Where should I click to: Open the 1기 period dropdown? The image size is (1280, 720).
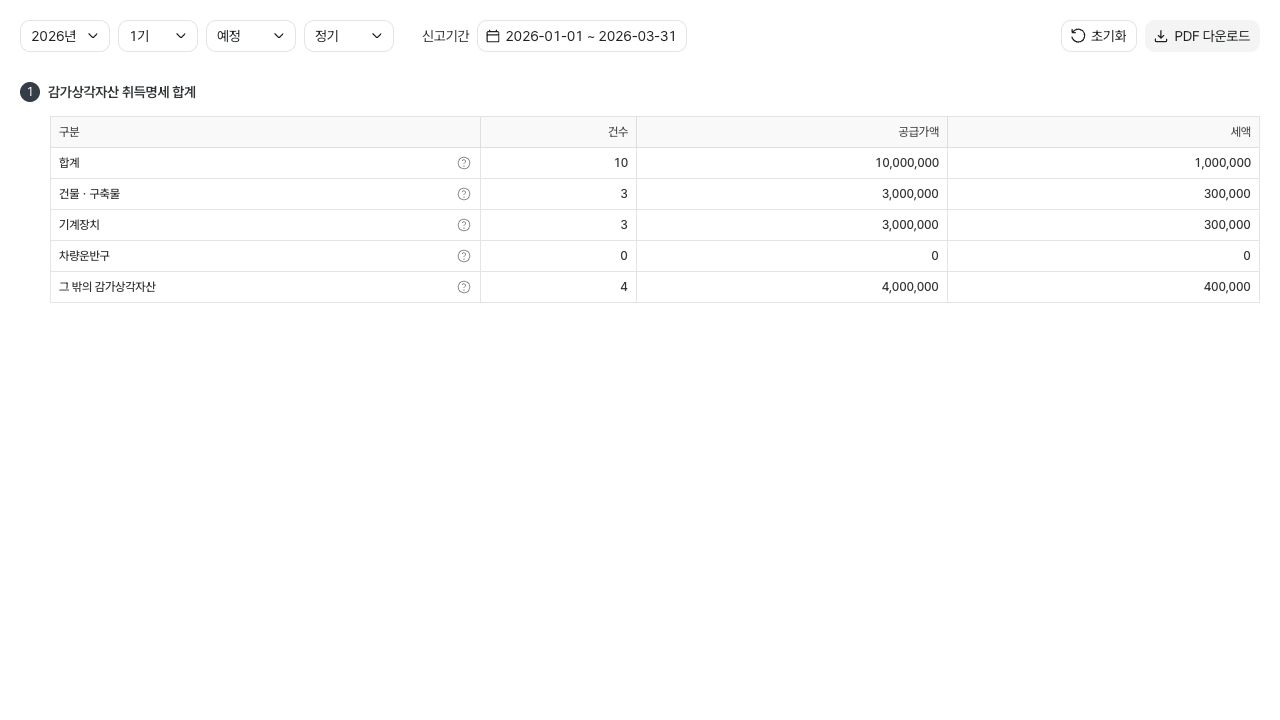[x=158, y=36]
